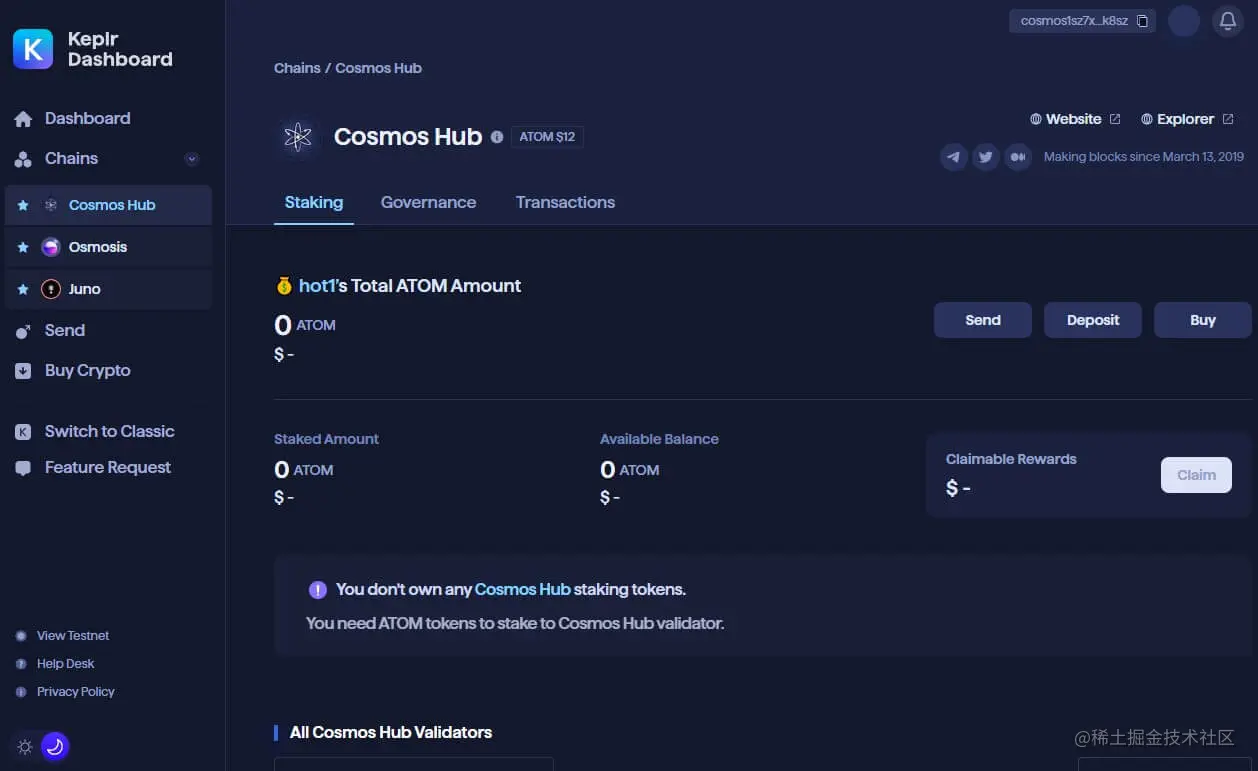Select Osmosis in the chains list
1258x771 pixels.
click(x=108, y=247)
